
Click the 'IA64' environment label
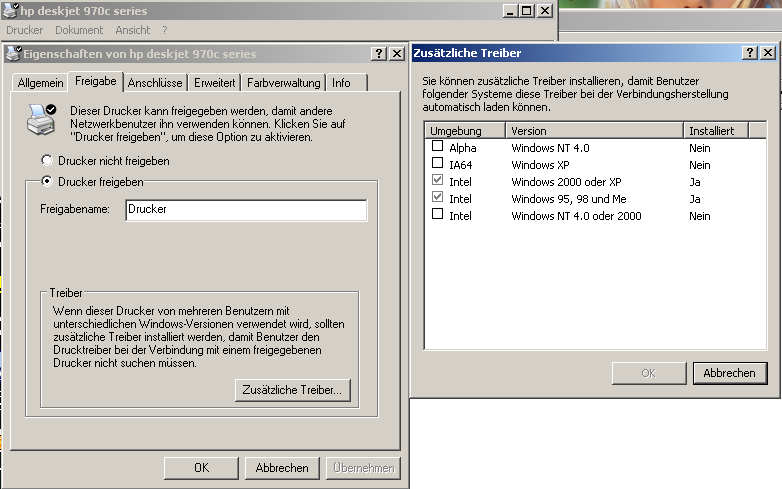tap(460, 165)
